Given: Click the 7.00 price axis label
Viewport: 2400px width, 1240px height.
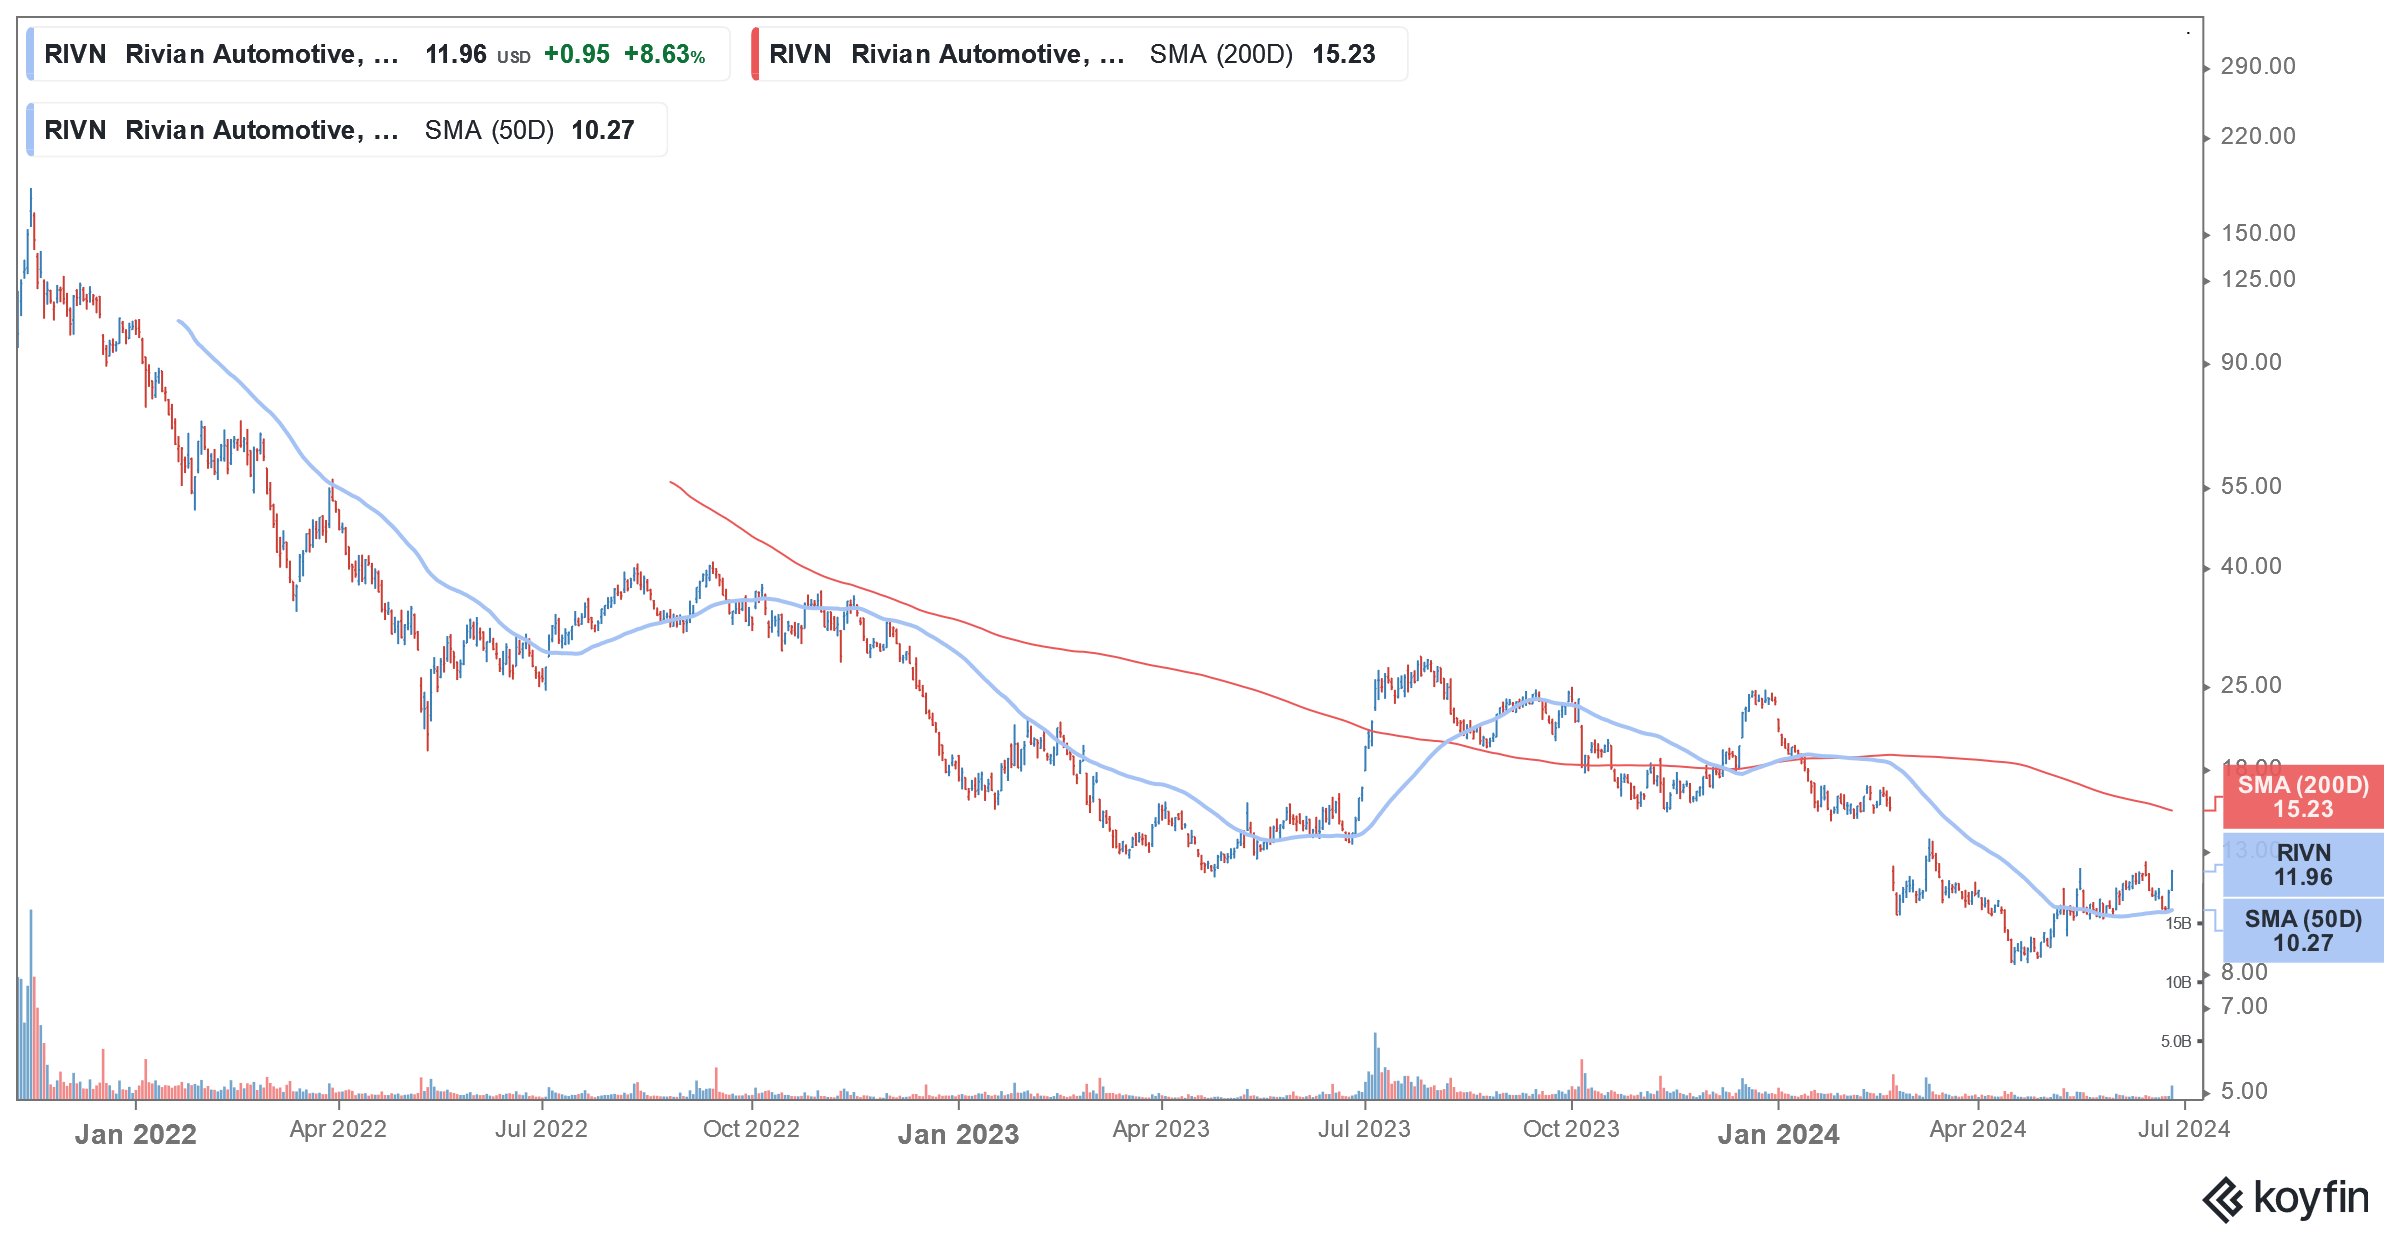Looking at the screenshot, I should click(2244, 1006).
